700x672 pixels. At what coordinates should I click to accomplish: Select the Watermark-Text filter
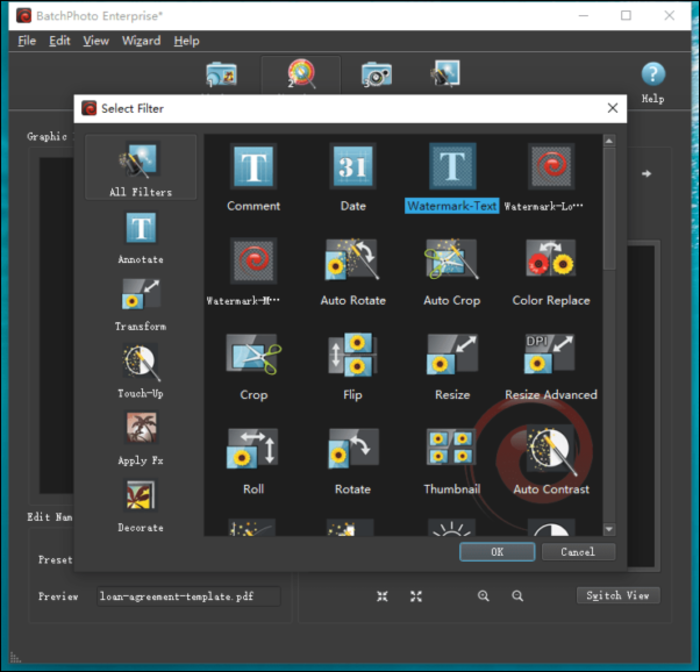[452, 166]
